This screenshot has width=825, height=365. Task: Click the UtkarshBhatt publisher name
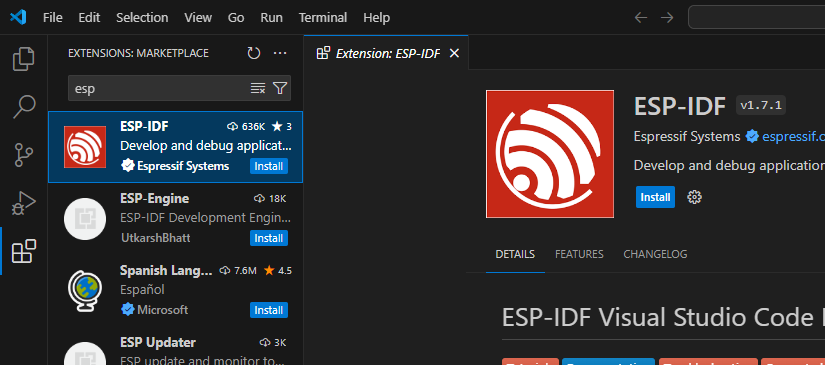click(x=155, y=238)
